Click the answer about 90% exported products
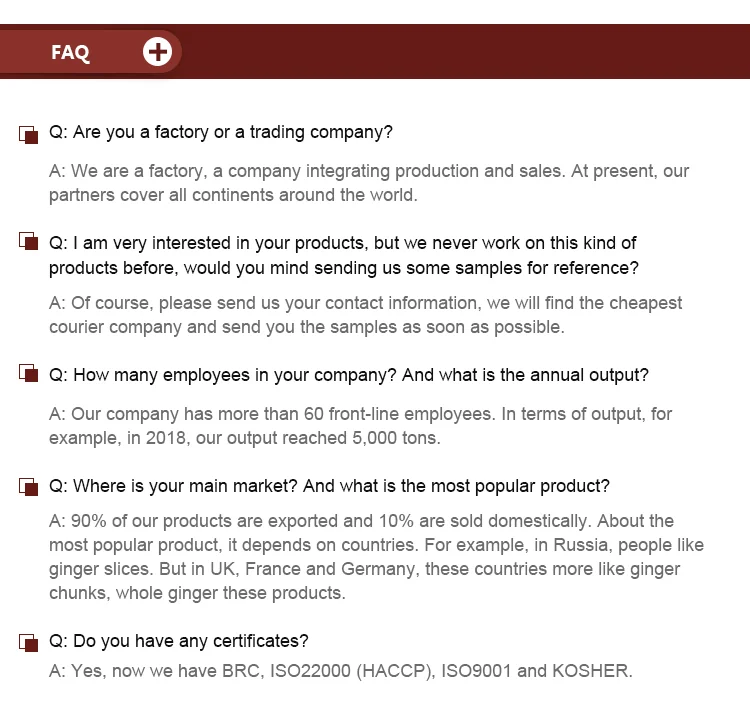The width and height of the screenshot is (750, 707). click(376, 557)
